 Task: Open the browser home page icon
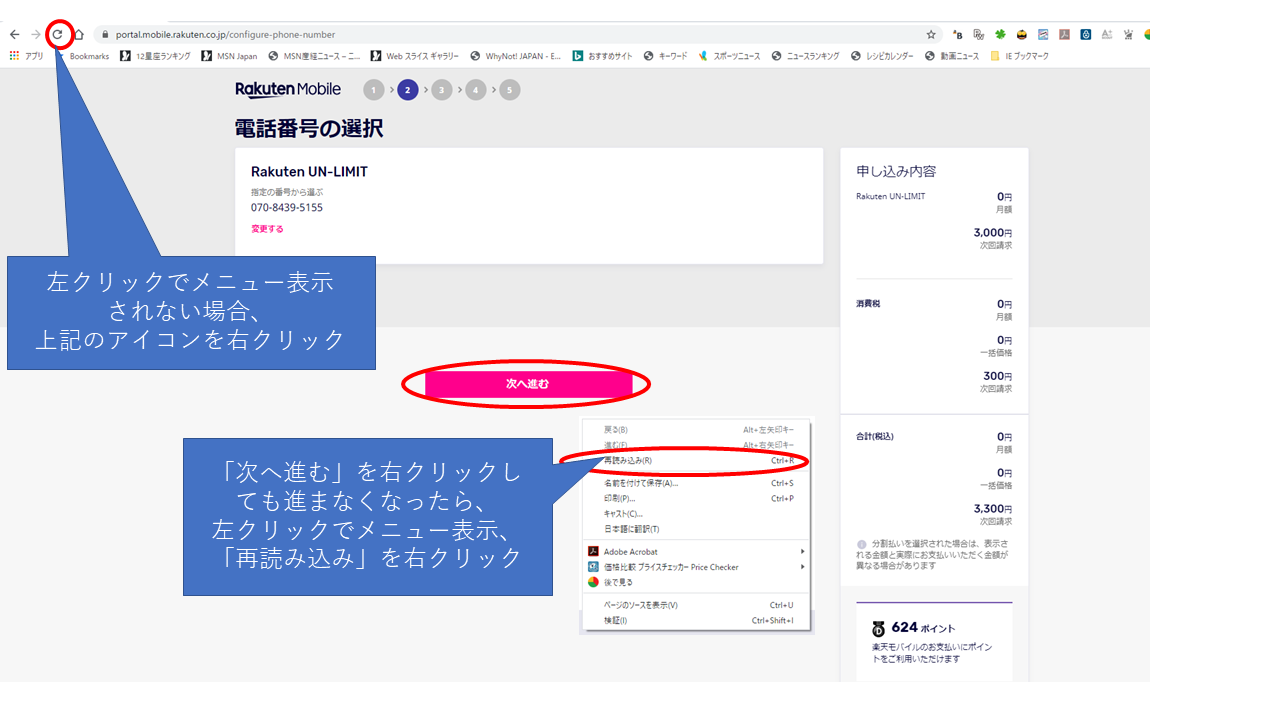79,34
